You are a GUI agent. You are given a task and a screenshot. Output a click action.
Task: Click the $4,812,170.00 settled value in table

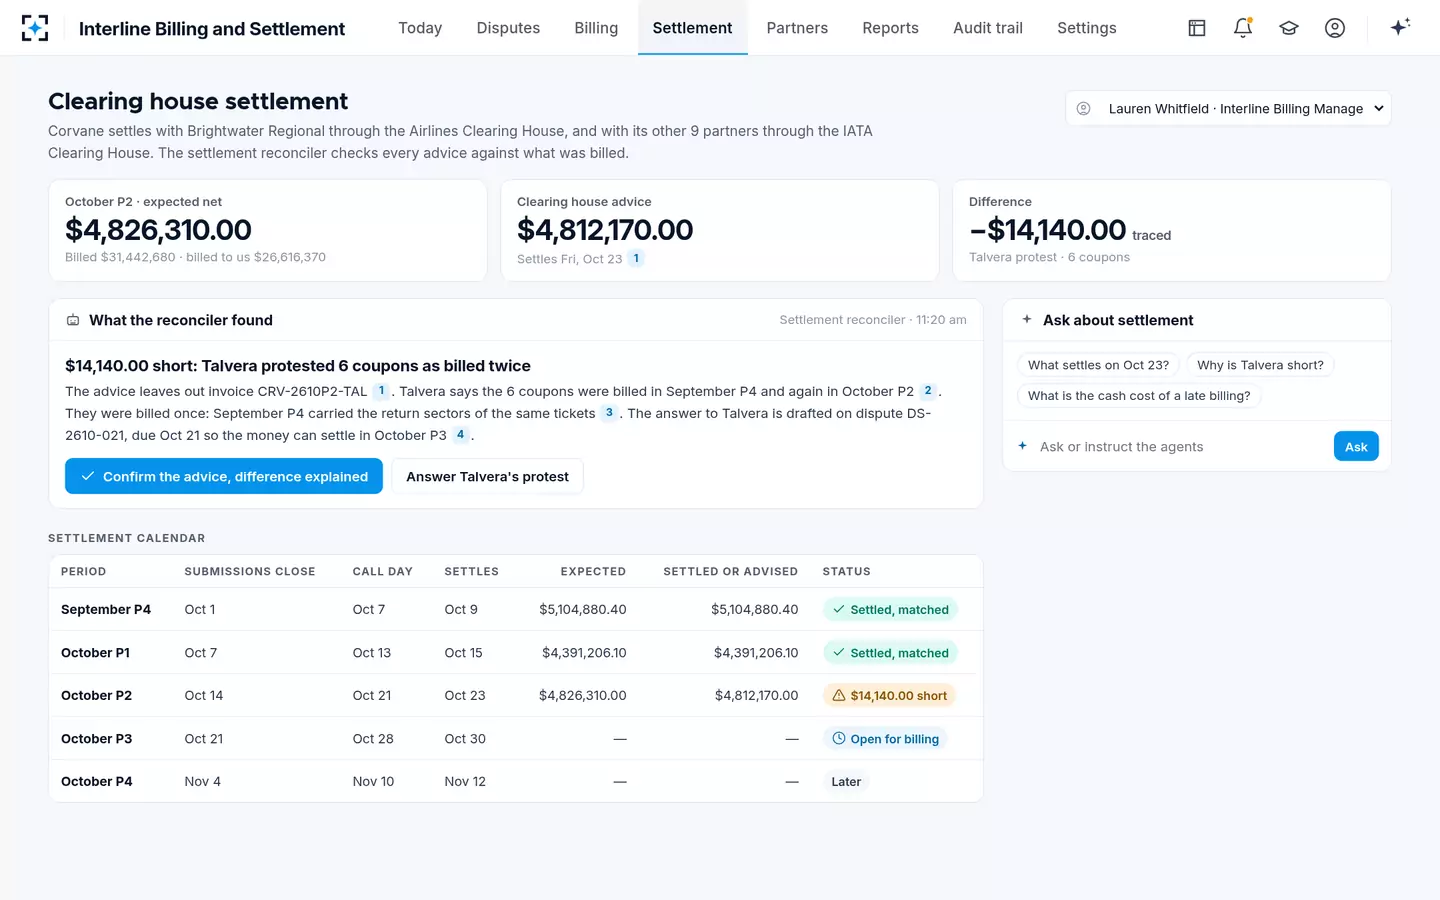click(x=756, y=695)
